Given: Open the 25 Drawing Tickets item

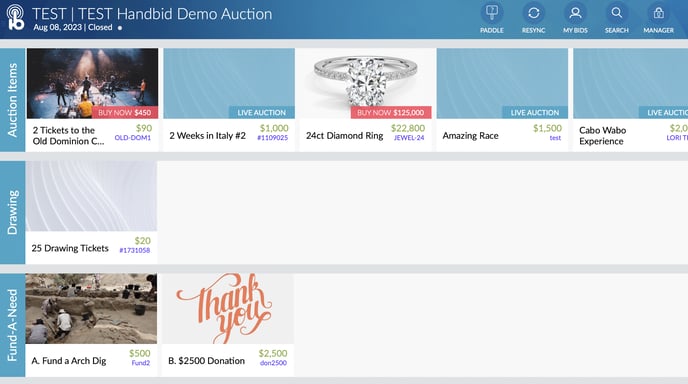Looking at the screenshot, I should pos(91,212).
